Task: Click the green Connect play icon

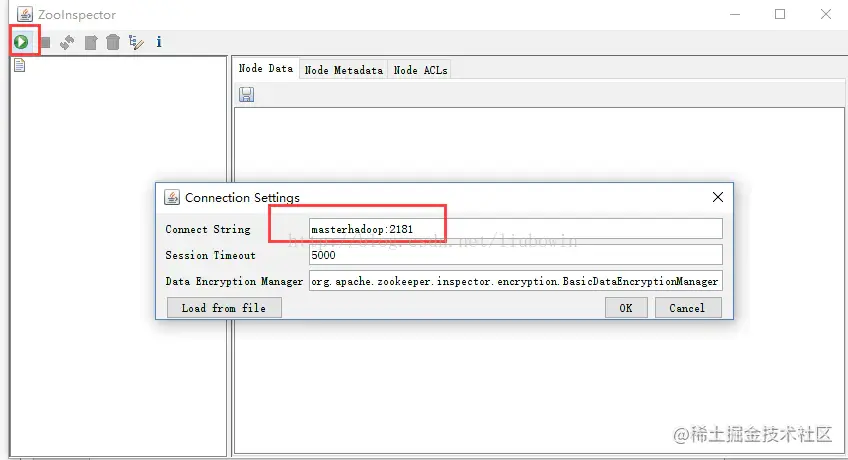Action: [21, 42]
